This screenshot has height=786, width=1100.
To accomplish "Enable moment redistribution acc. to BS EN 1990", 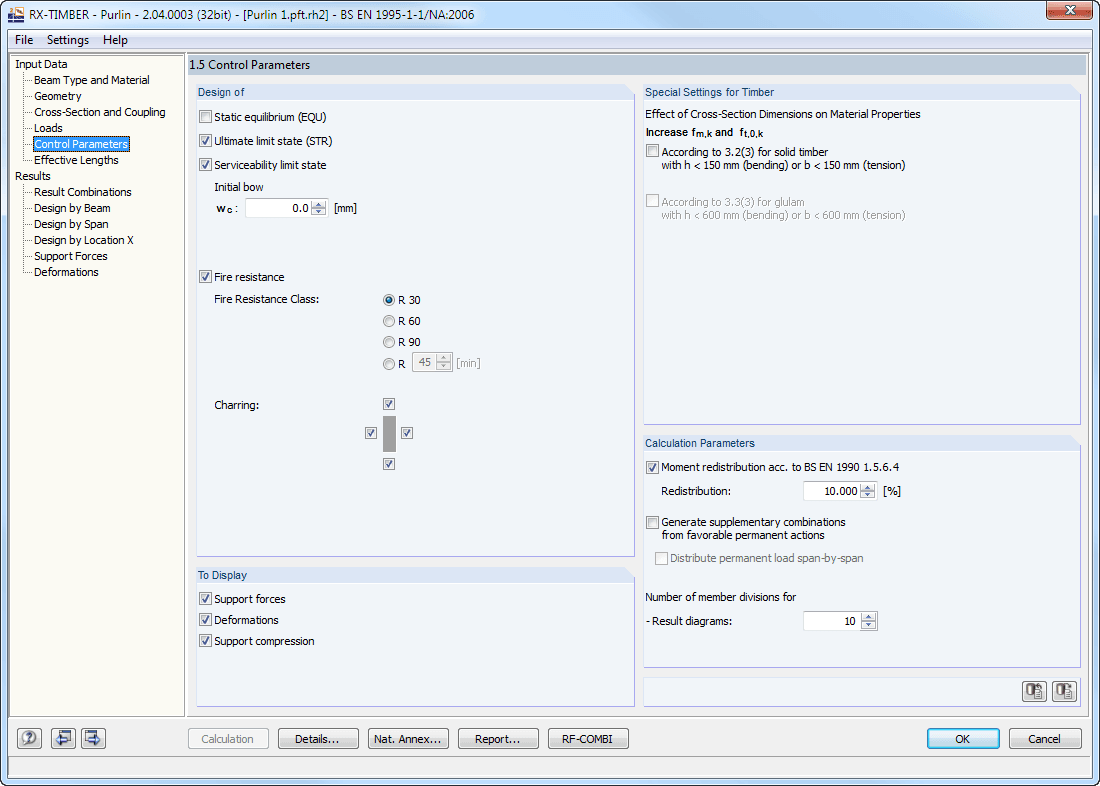I will pyautogui.click(x=651, y=467).
